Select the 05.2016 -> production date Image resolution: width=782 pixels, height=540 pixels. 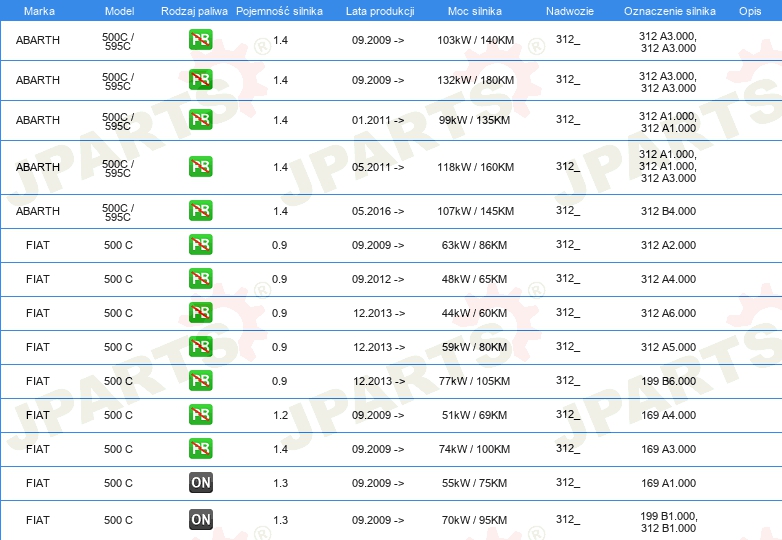coord(378,211)
